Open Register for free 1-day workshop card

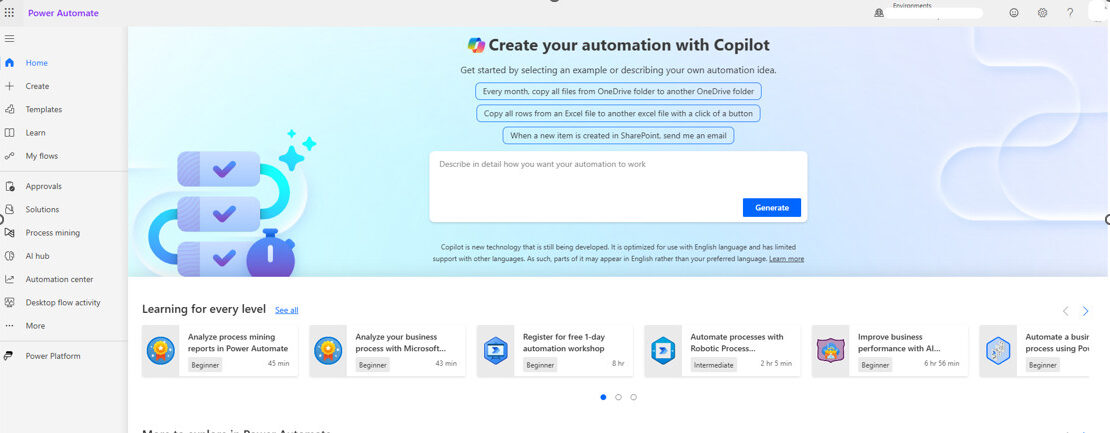555,351
